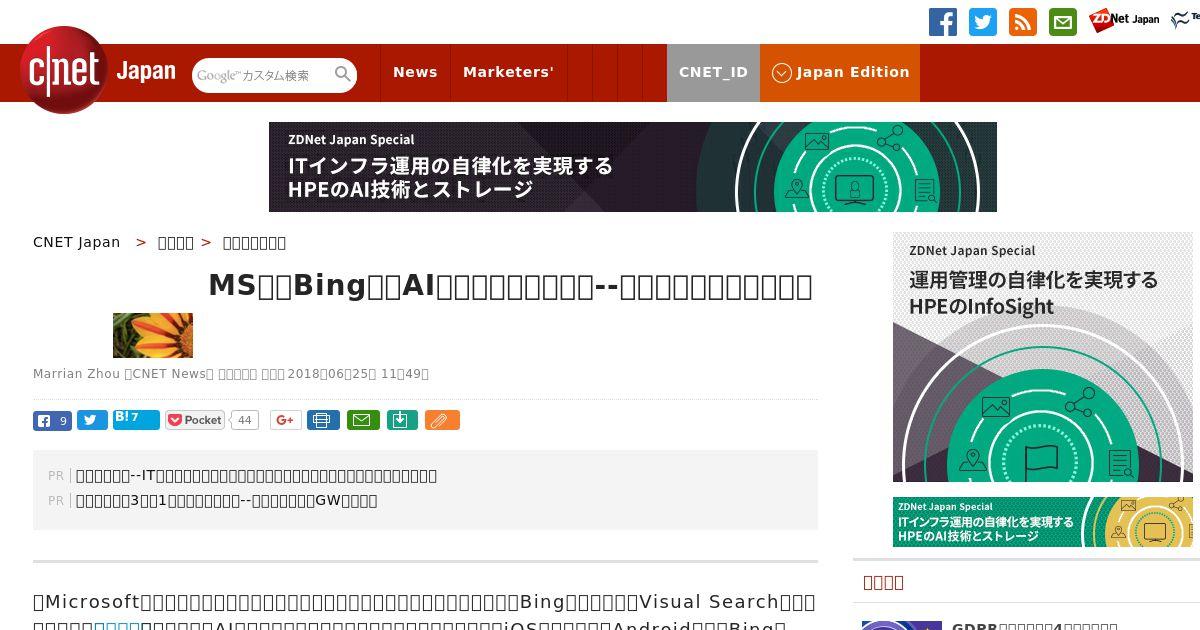
Task: Open the HPE AI storage top banner ad
Action: click(x=632, y=167)
